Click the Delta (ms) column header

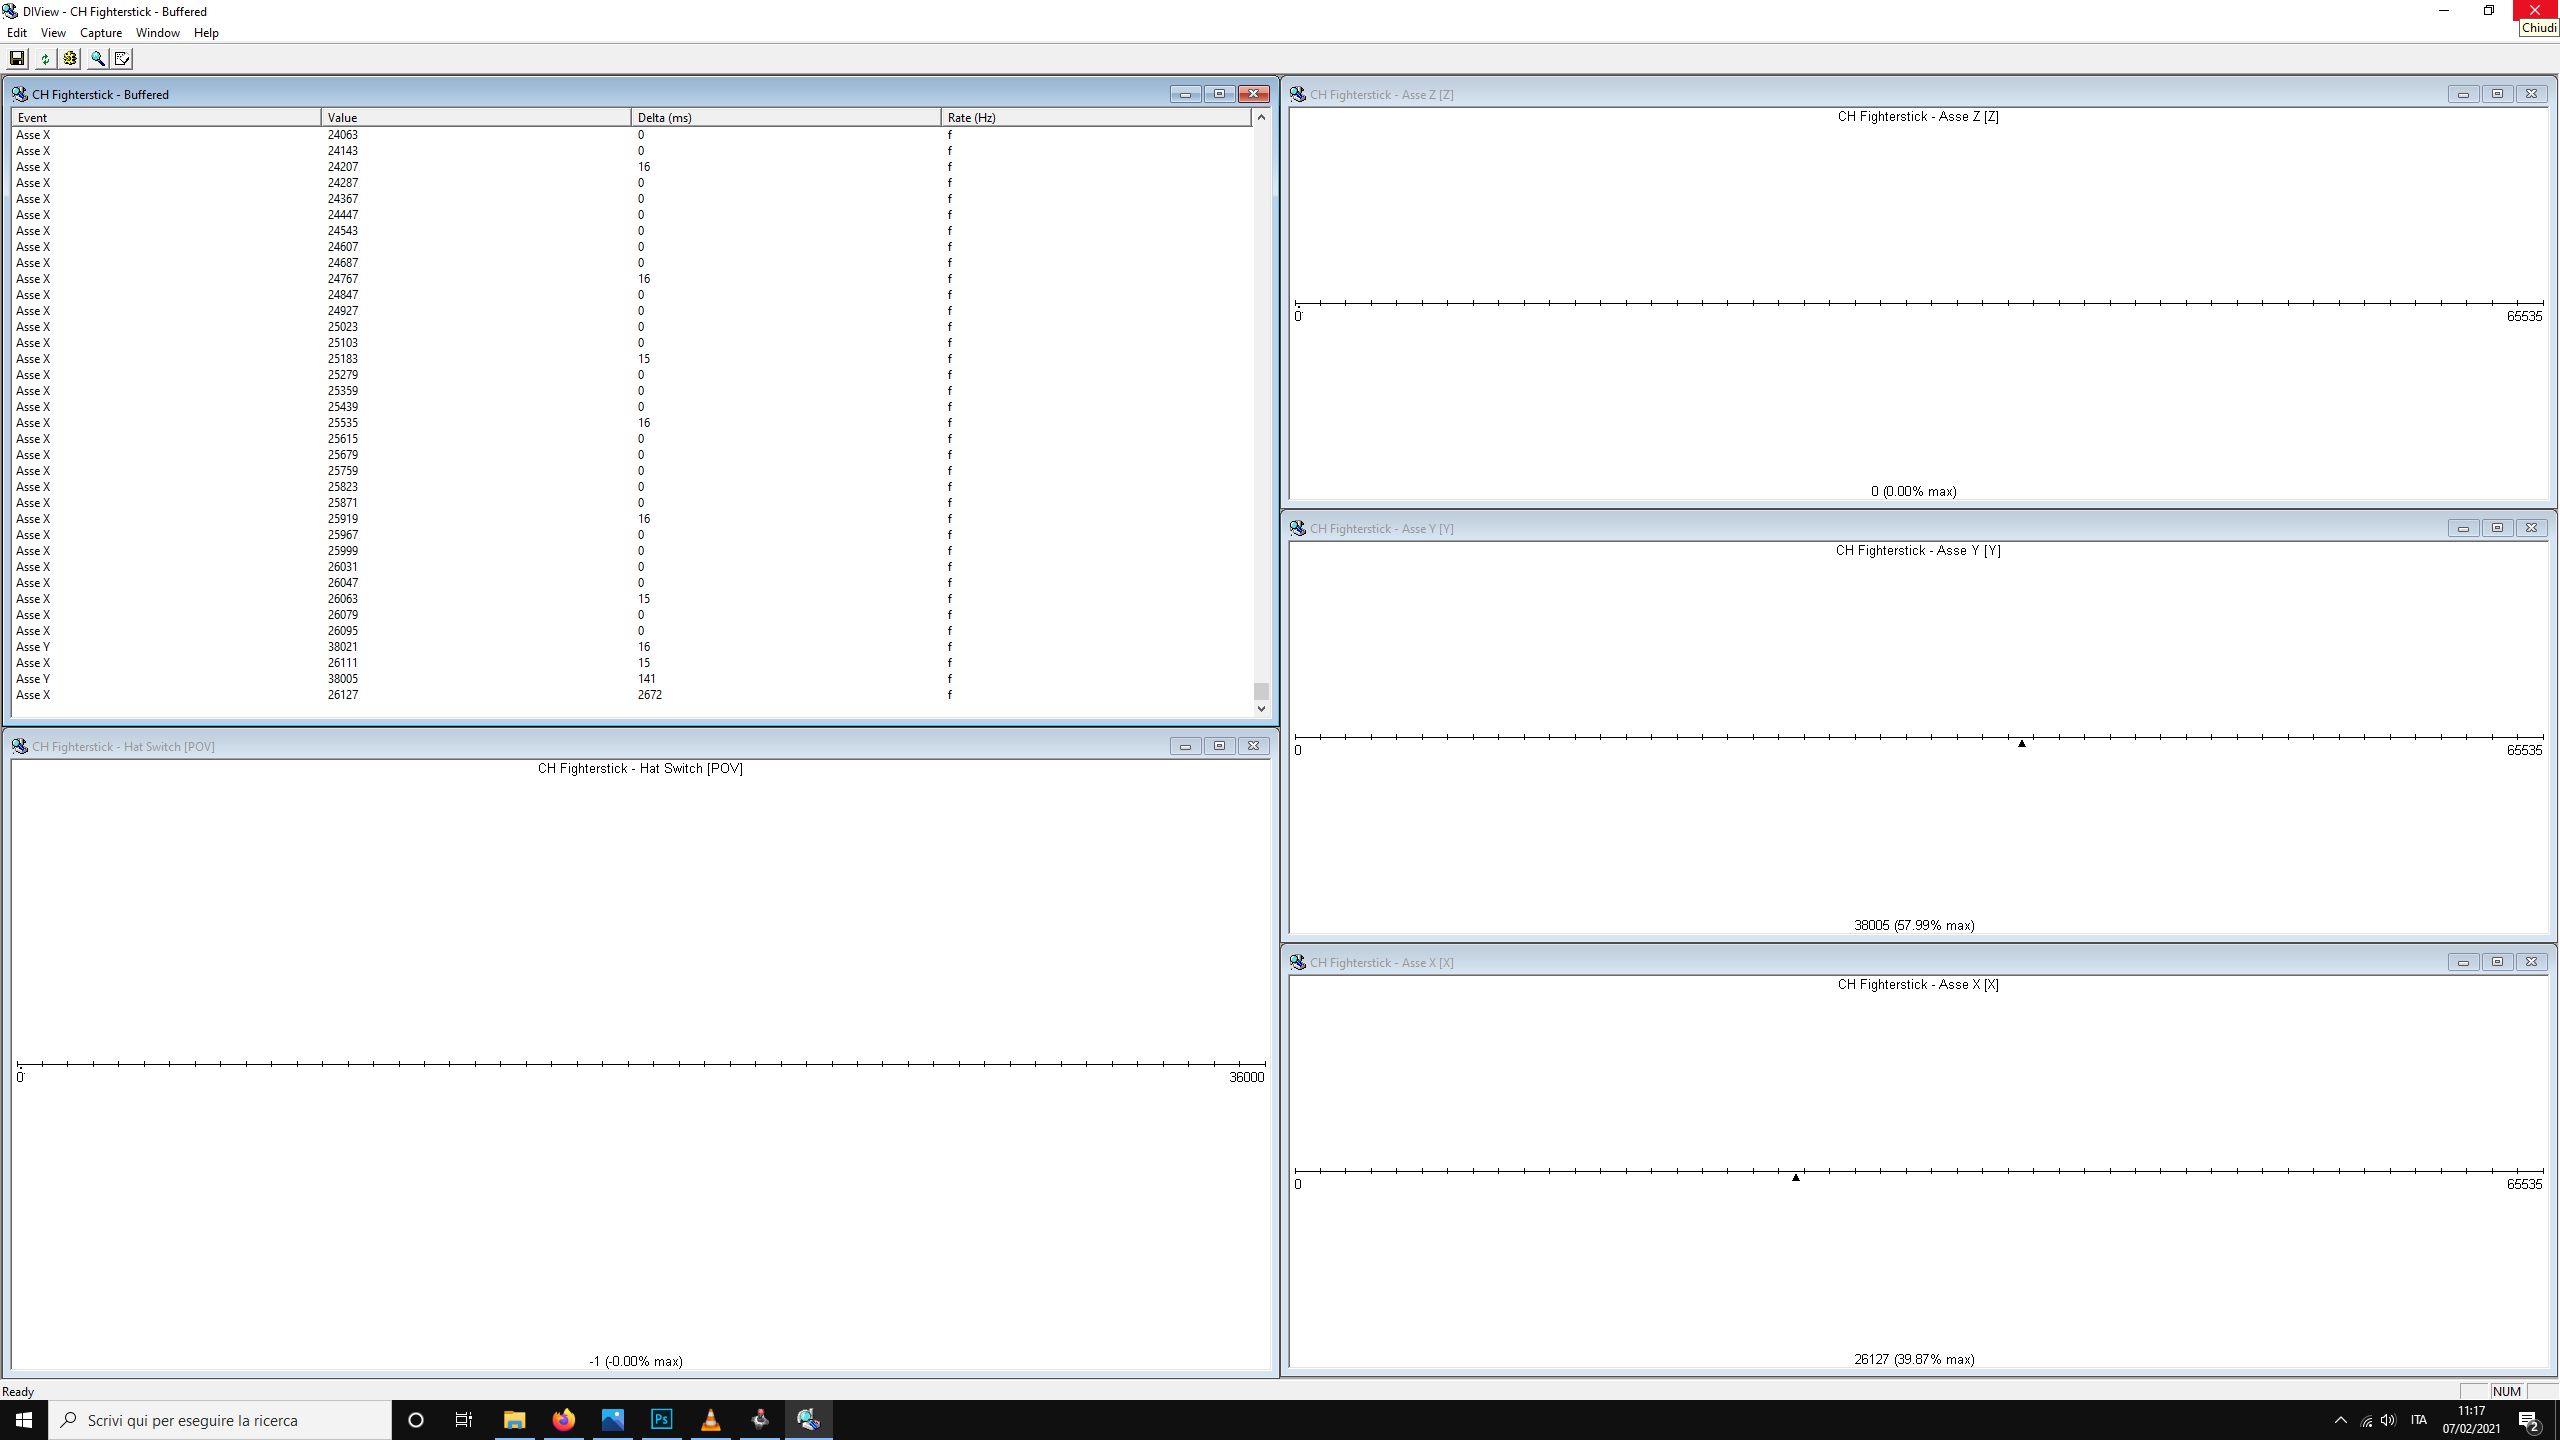tap(786, 118)
